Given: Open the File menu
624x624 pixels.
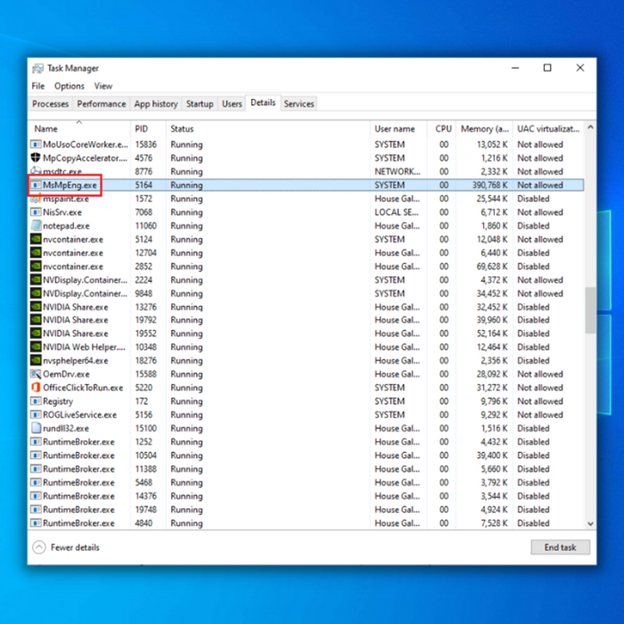Looking at the screenshot, I should pos(38,86).
